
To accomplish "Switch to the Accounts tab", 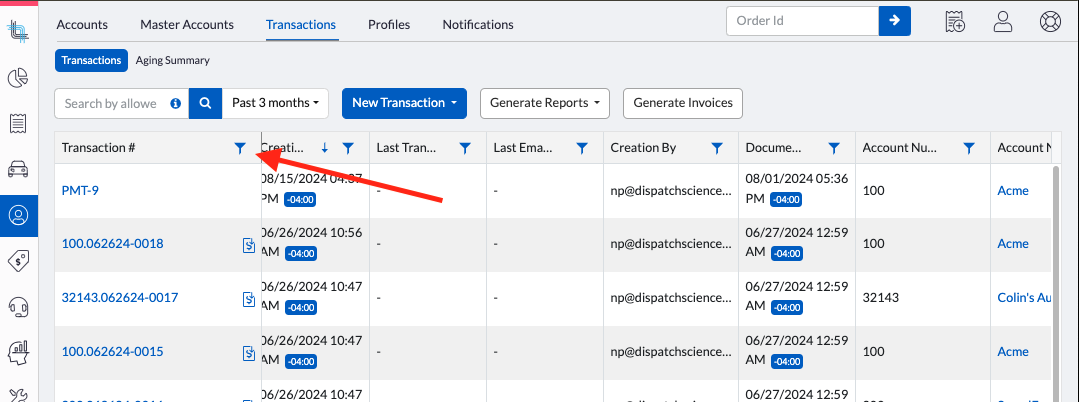I will [x=82, y=25].
